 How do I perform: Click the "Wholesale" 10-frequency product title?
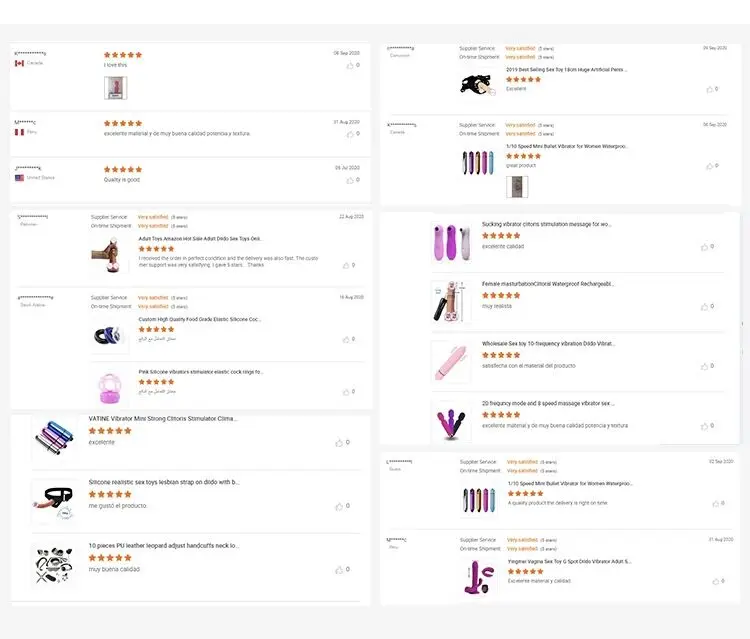546,343
